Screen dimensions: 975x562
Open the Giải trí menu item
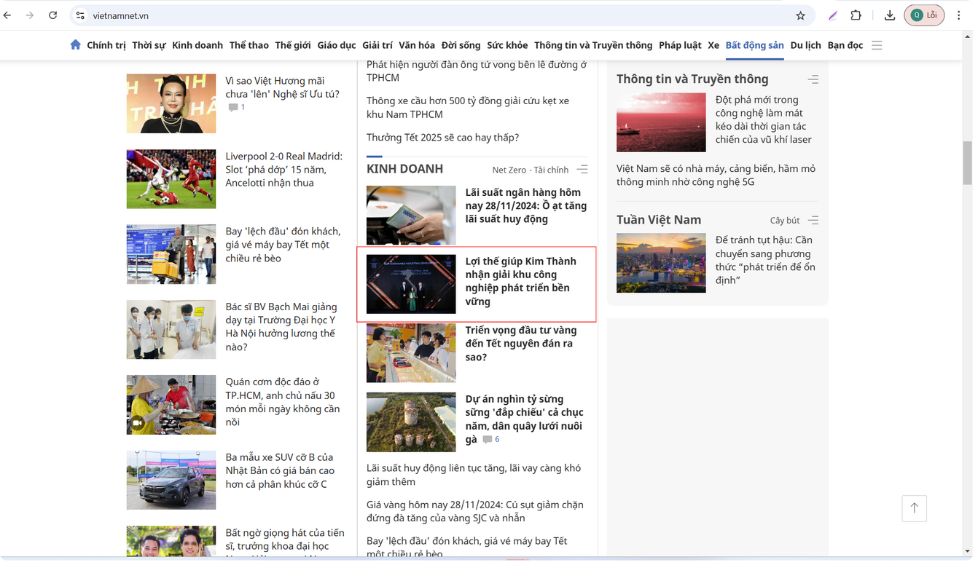click(x=377, y=45)
